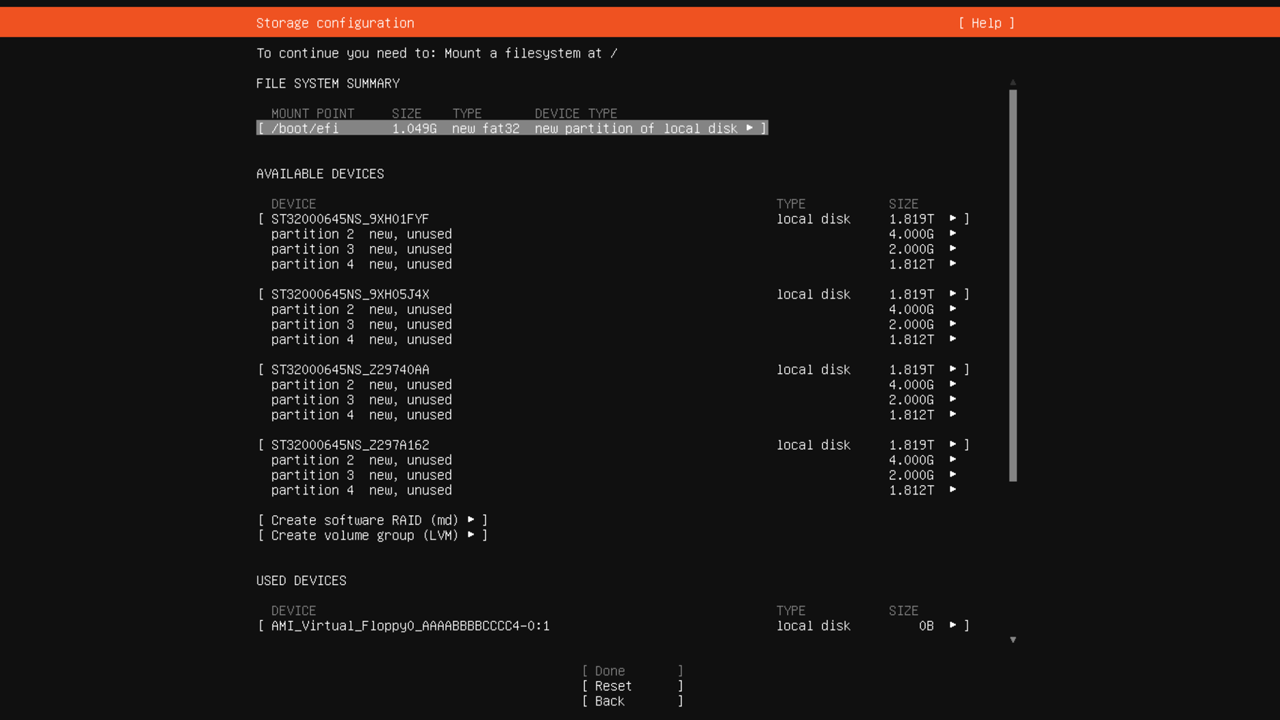1280x720 pixels.
Task: Go Back to previous screen
Action: click(x=632, y=701)
